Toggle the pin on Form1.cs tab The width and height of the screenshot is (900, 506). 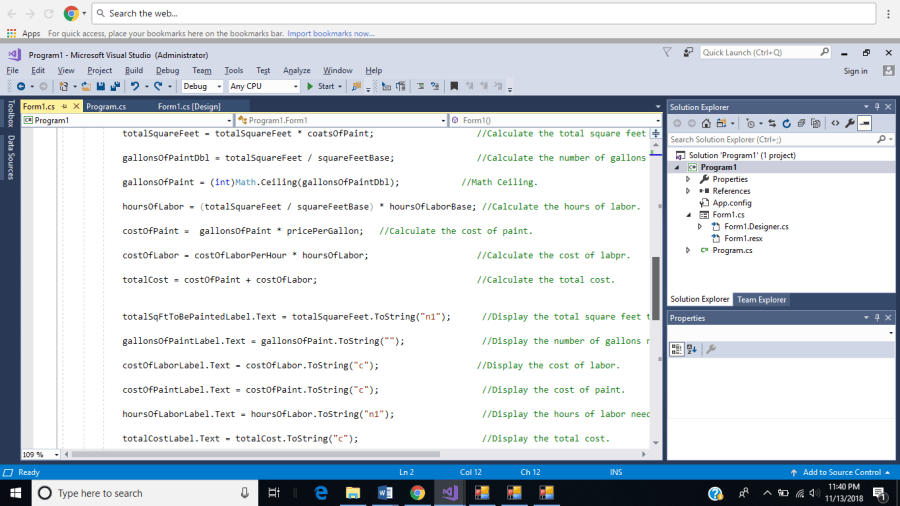[64, 106]
